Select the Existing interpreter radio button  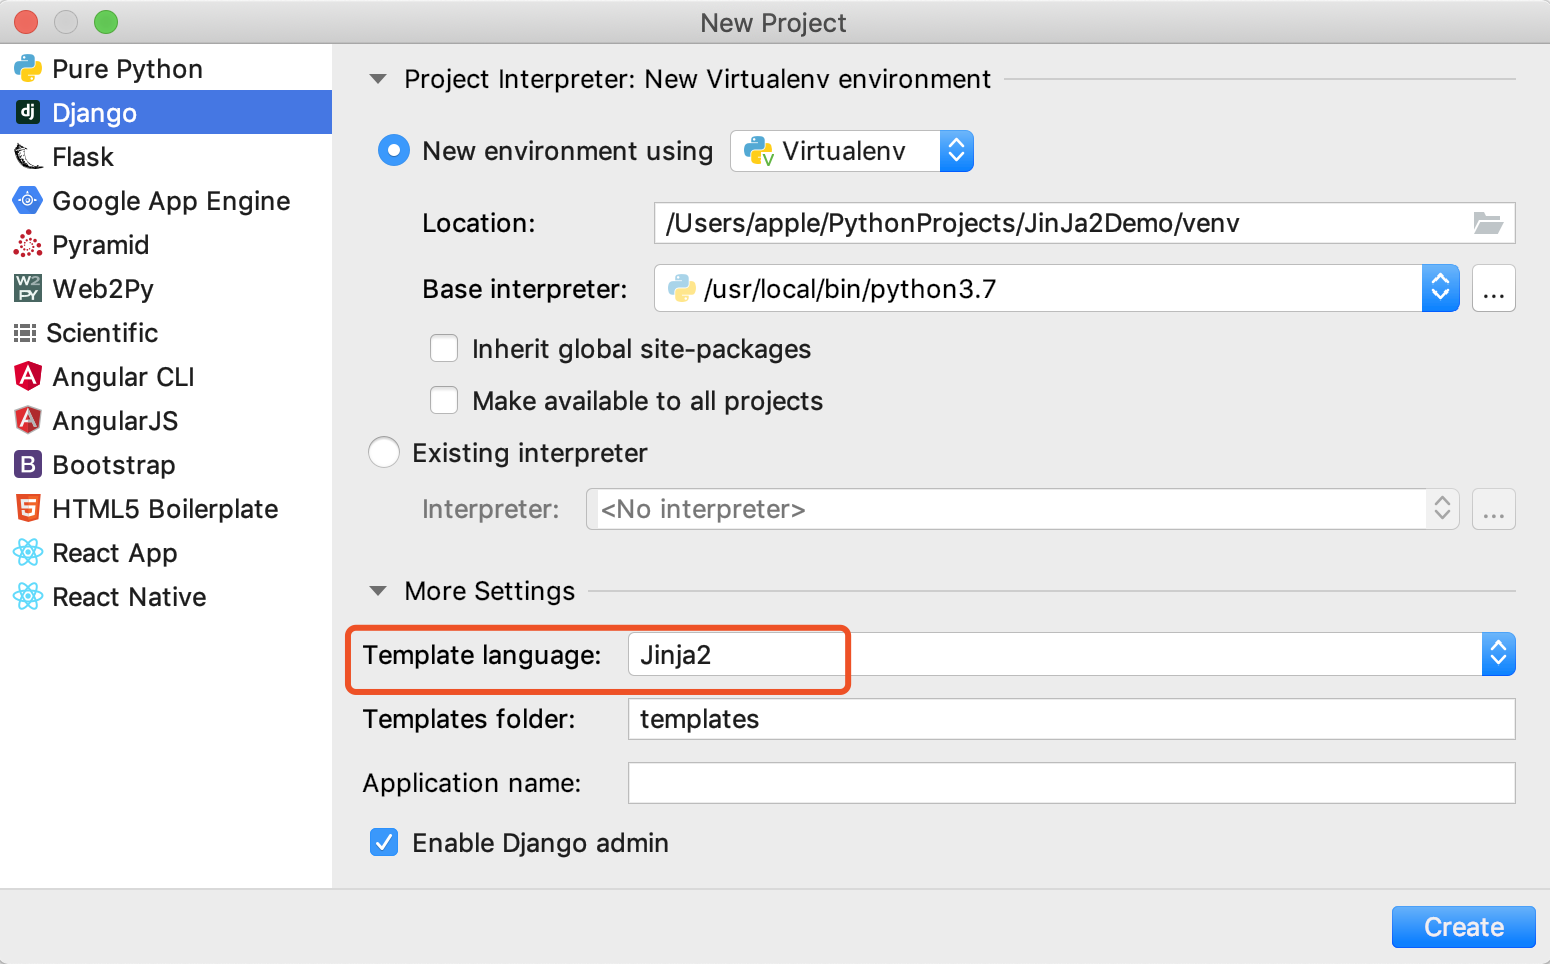(x=384, y=453)
